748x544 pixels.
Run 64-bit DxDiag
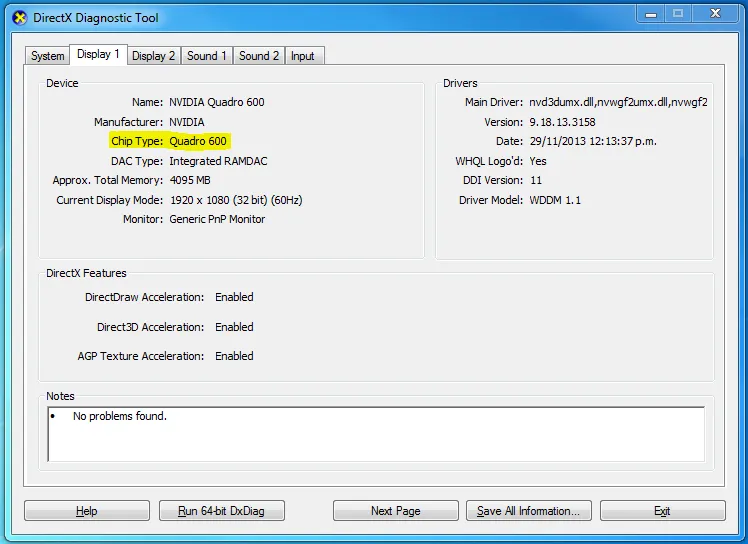(x=221, y=511)
